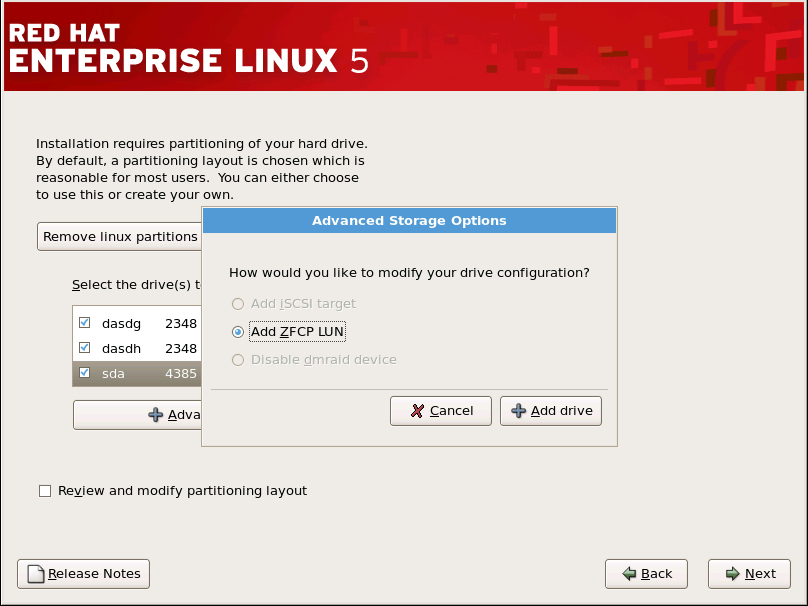Open the Release Notes

pyautogui.click(x=83, y=574)
